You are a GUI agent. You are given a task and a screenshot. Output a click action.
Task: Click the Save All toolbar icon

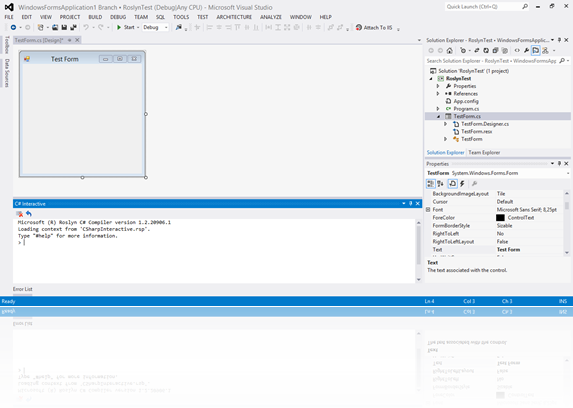point(73,27)
